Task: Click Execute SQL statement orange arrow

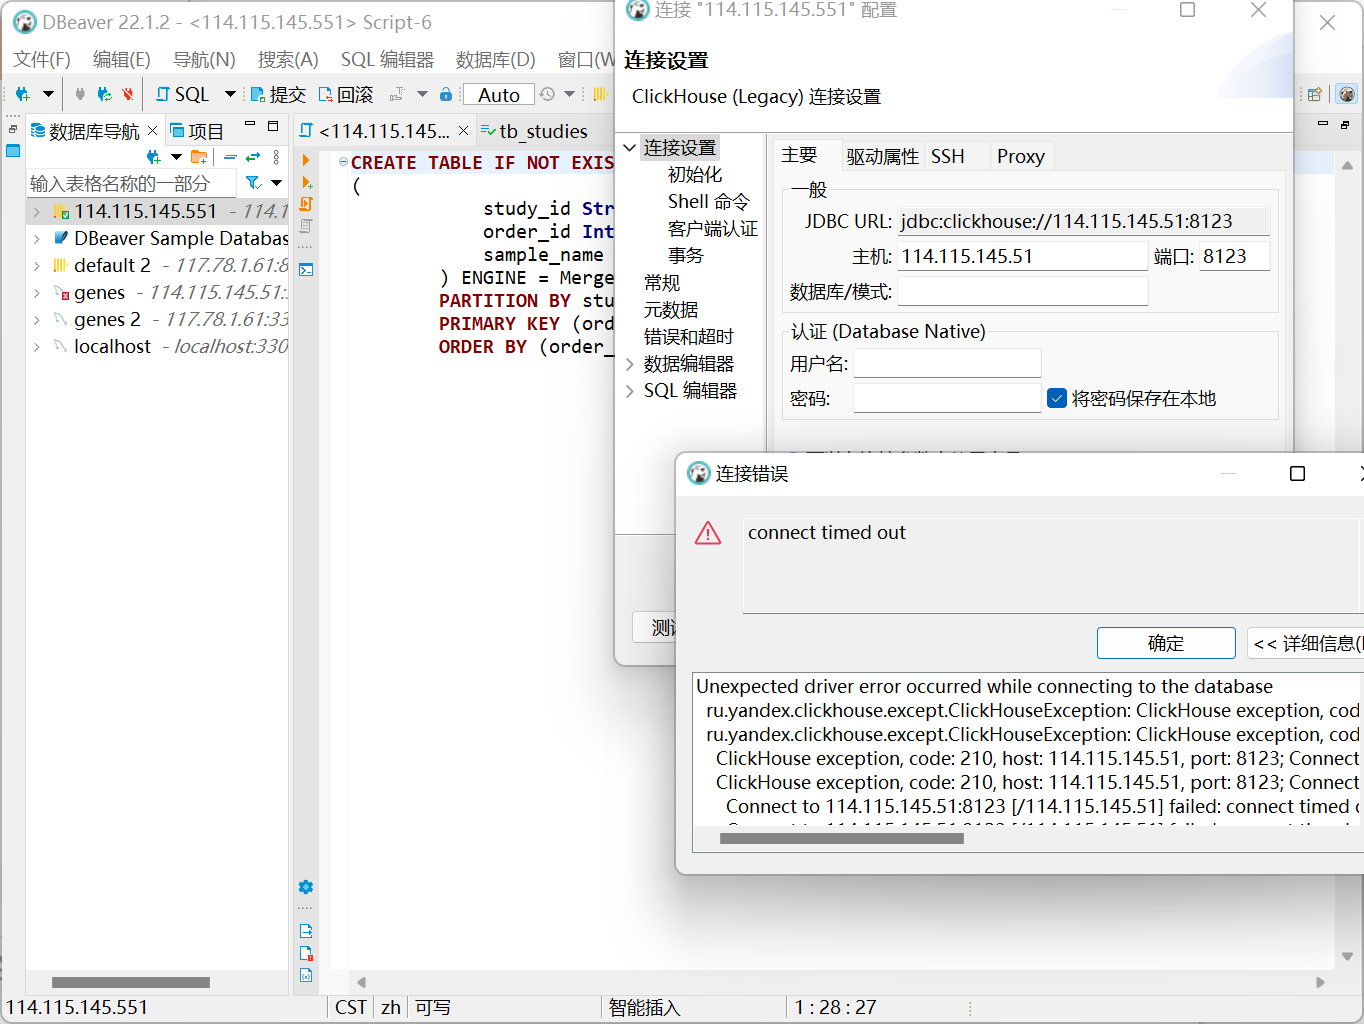Action: 306,160
